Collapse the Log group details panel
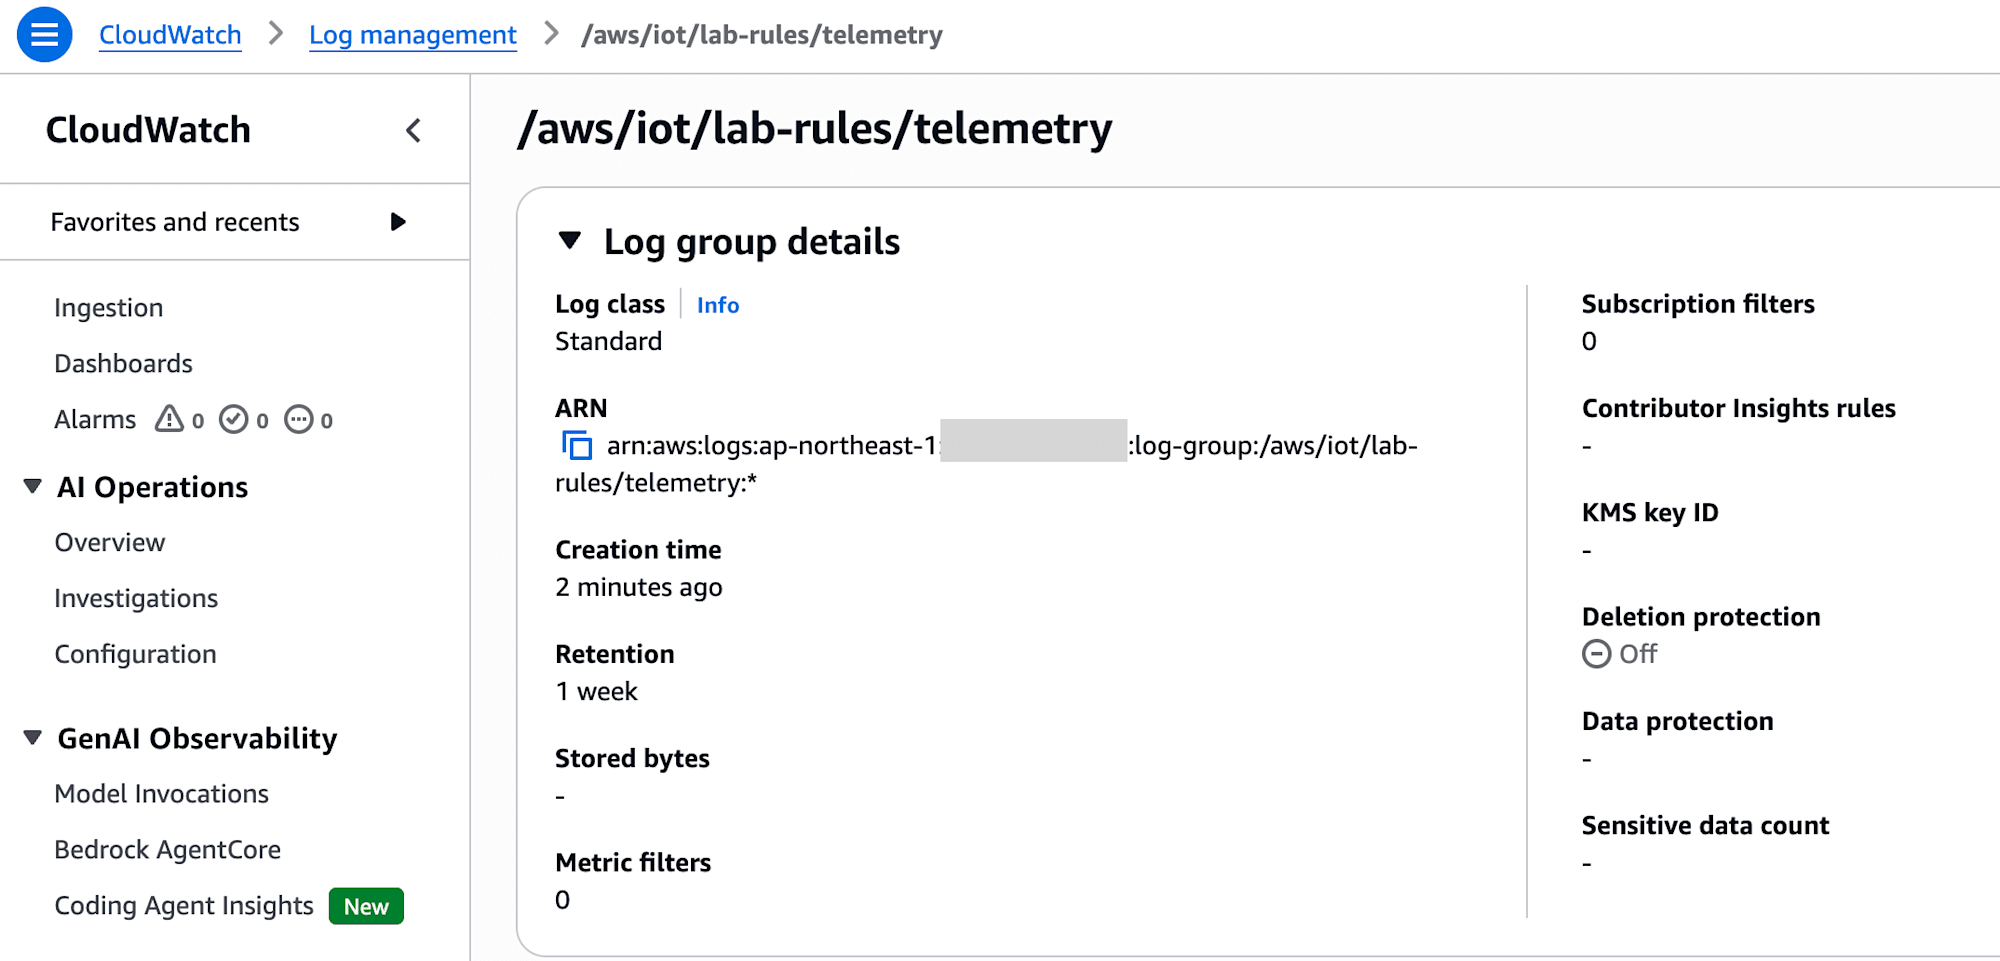This screenshot has width=2000, height=961. [570, 241]
